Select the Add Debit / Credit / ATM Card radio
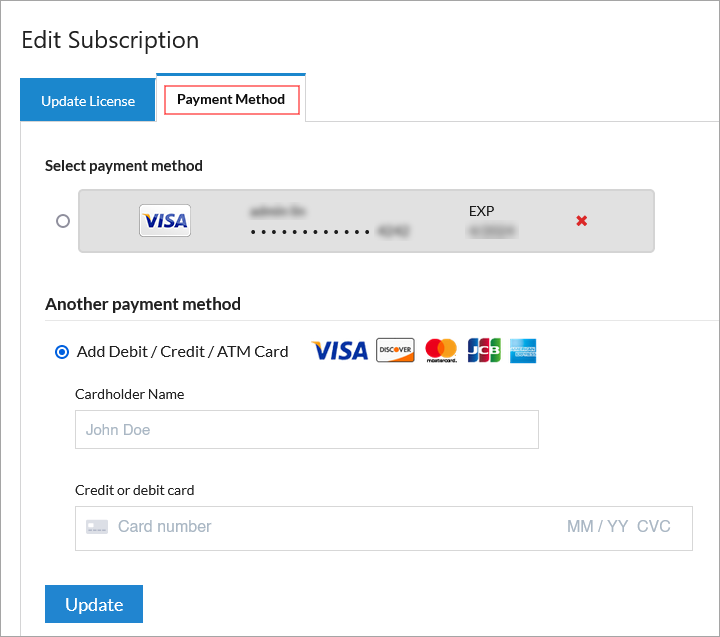Viewport: 720px width, 637px height. [x=63, y=351]
